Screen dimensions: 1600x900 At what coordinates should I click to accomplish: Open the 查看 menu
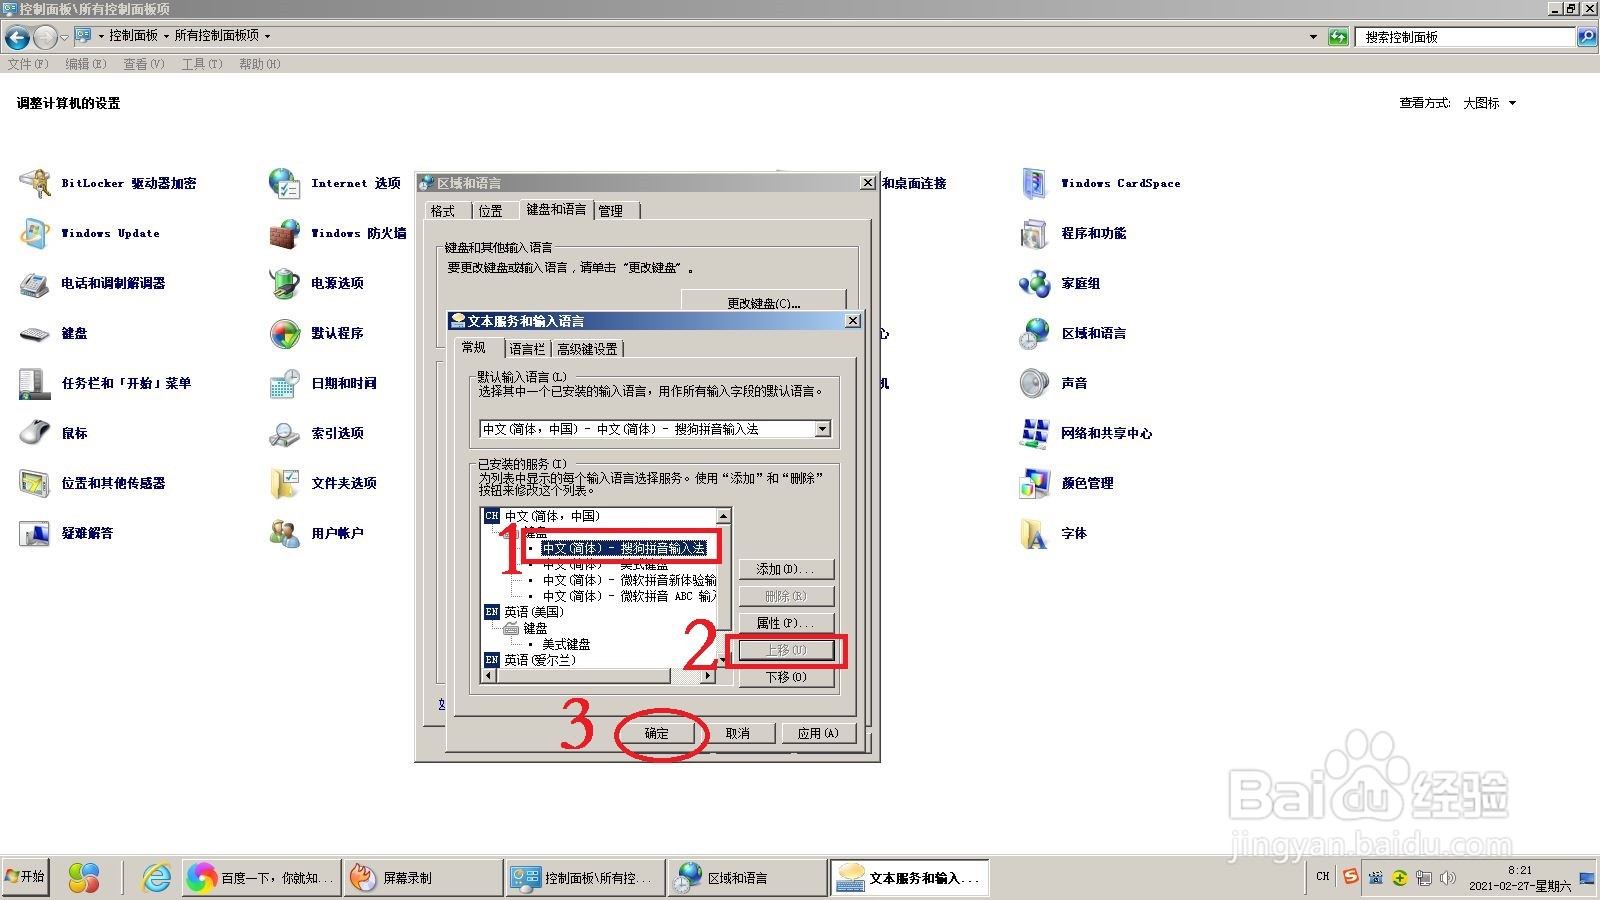143,63
